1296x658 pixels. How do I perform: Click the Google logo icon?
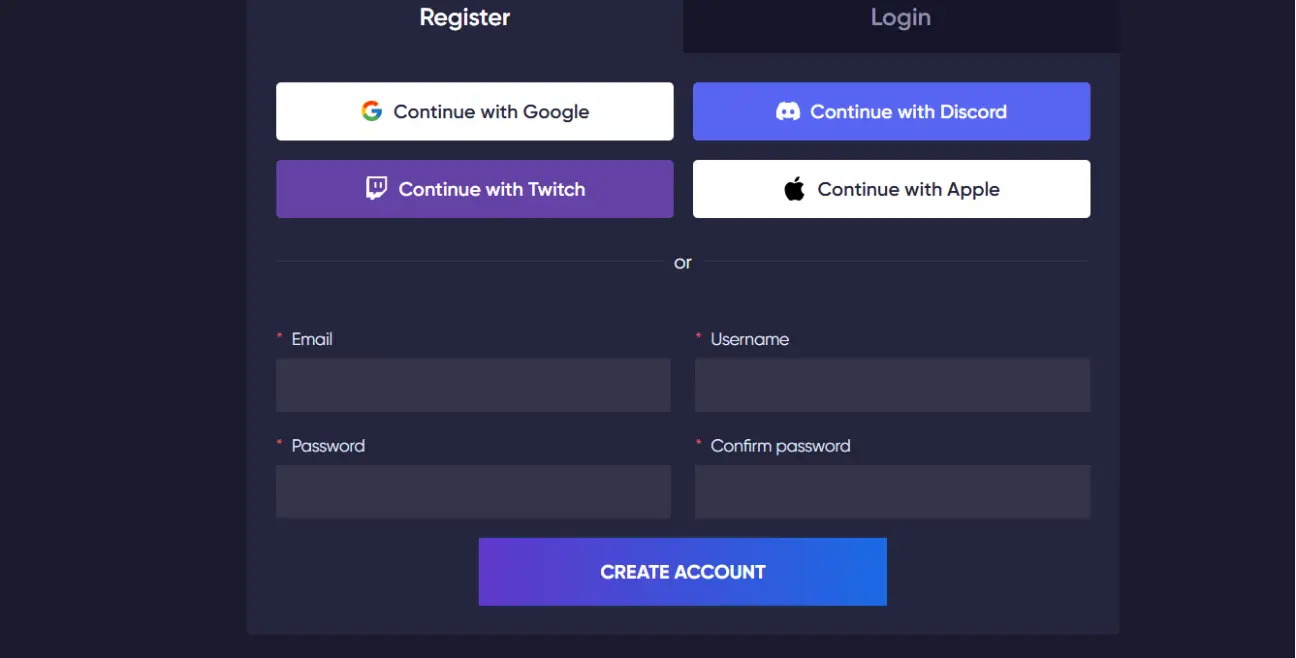372,111
